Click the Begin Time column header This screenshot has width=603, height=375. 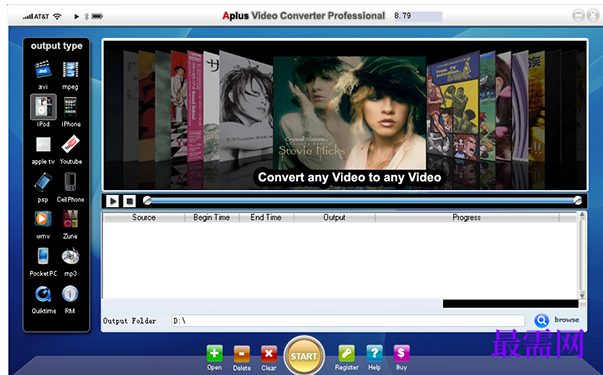212,217
